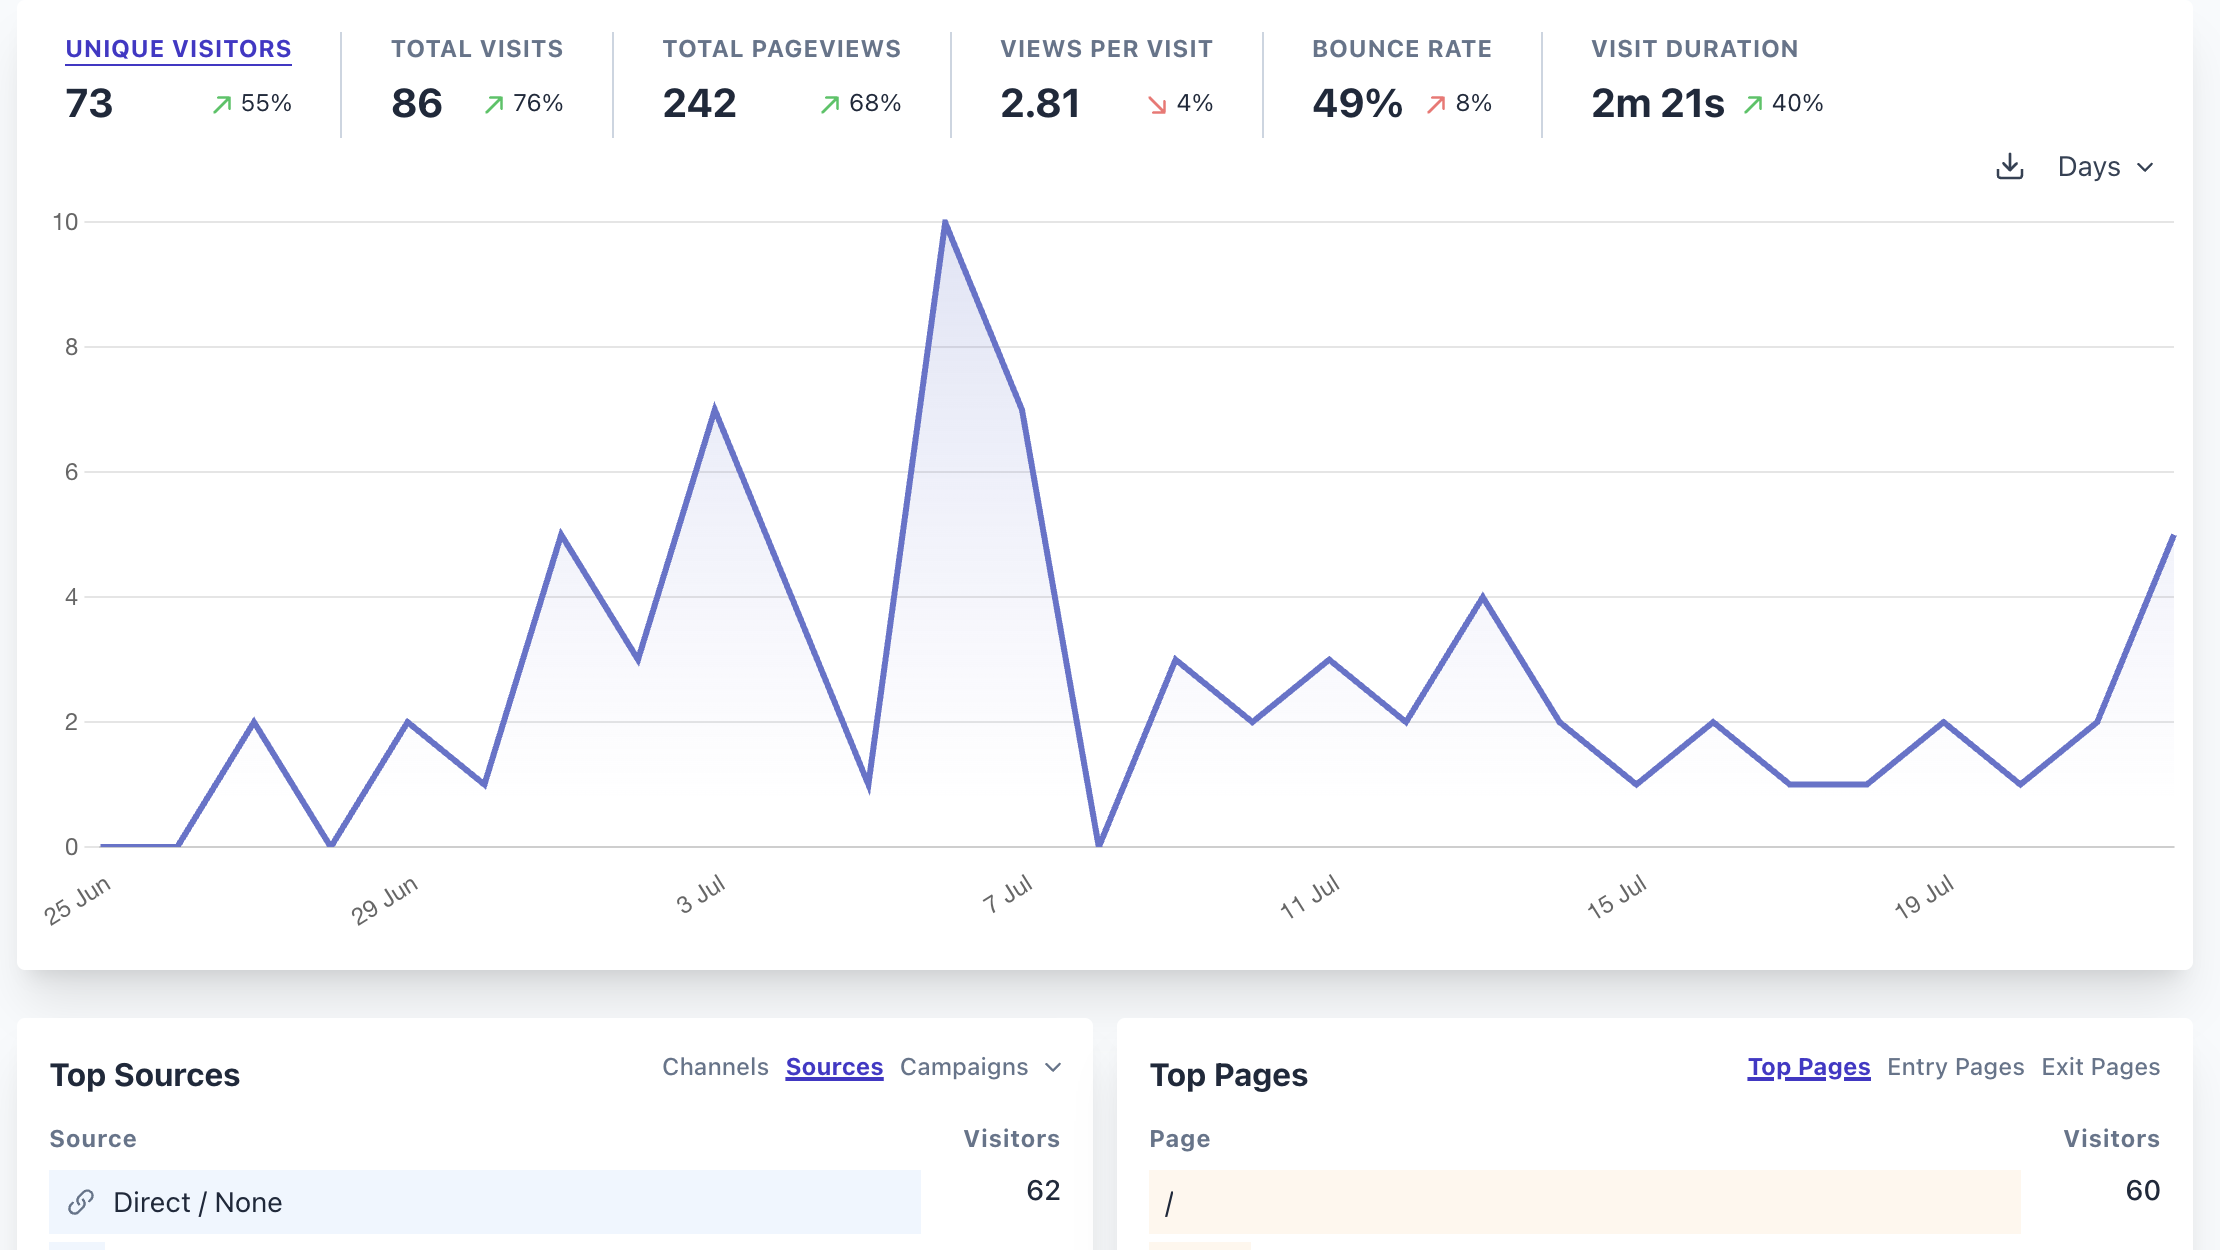Click the link icon beside Direct / None
Screen dimensions: 2220x1250
coord(81,1202)
